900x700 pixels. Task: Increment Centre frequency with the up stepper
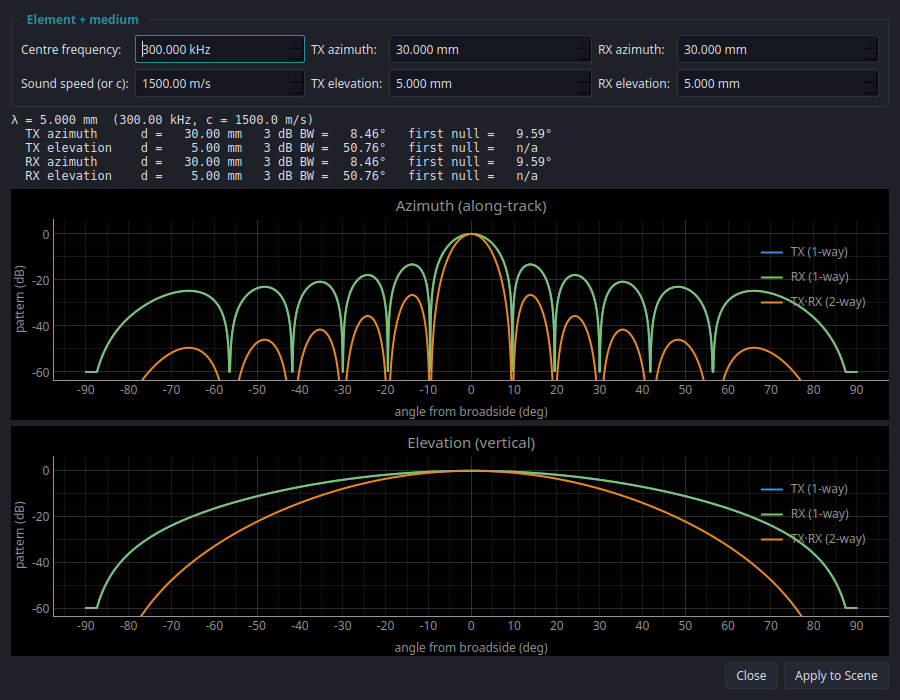point(296,43)
